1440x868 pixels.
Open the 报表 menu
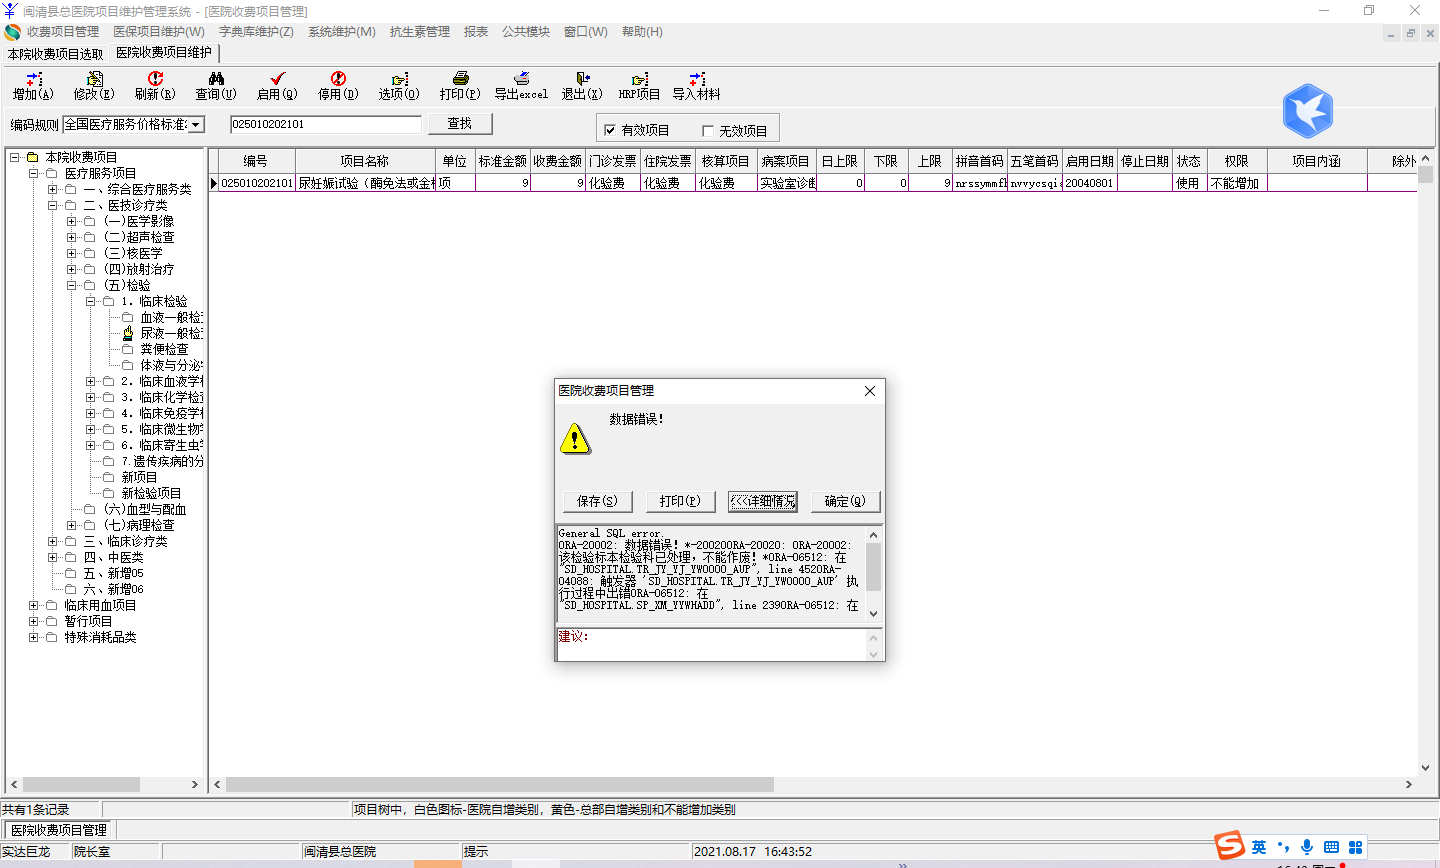coord(476,32)
